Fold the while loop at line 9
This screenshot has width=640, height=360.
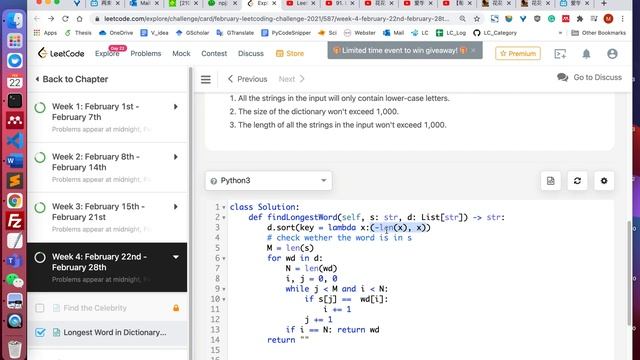(224, 289)
